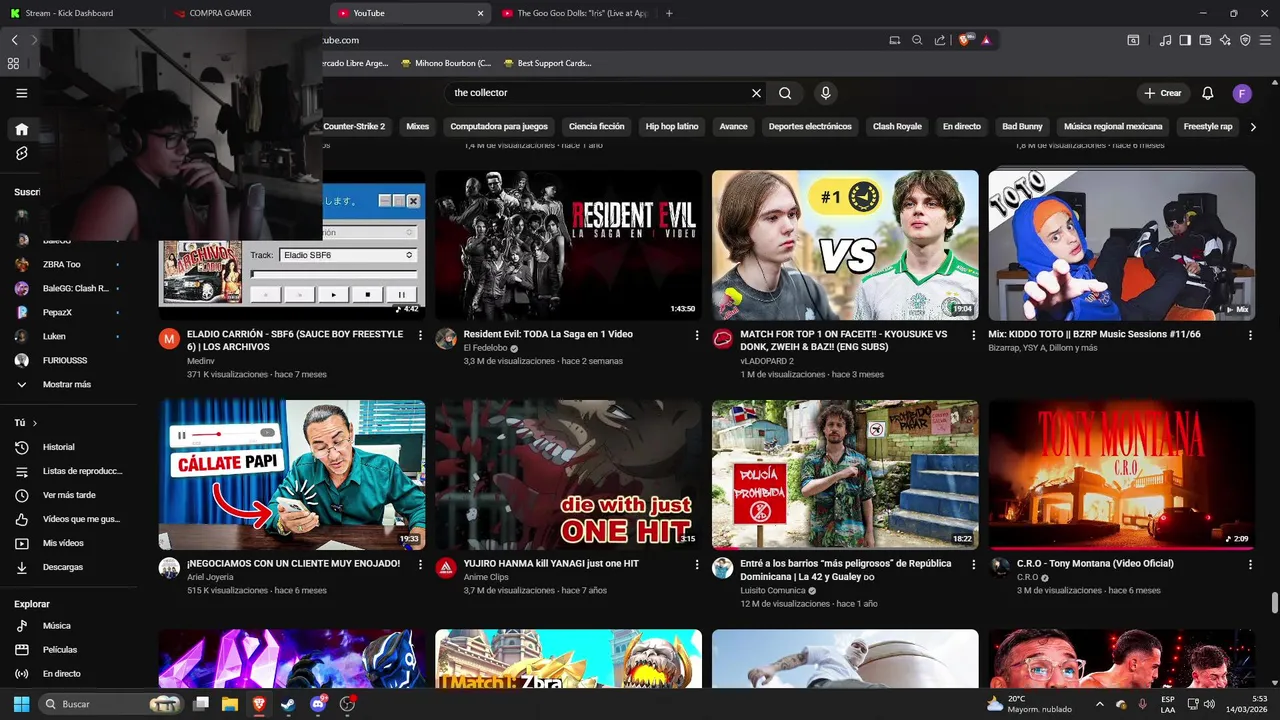Open Resident Evil saga video thumbnail
Image resolution: width=1280 pixels, height=720 pixels.
point(568,245)
